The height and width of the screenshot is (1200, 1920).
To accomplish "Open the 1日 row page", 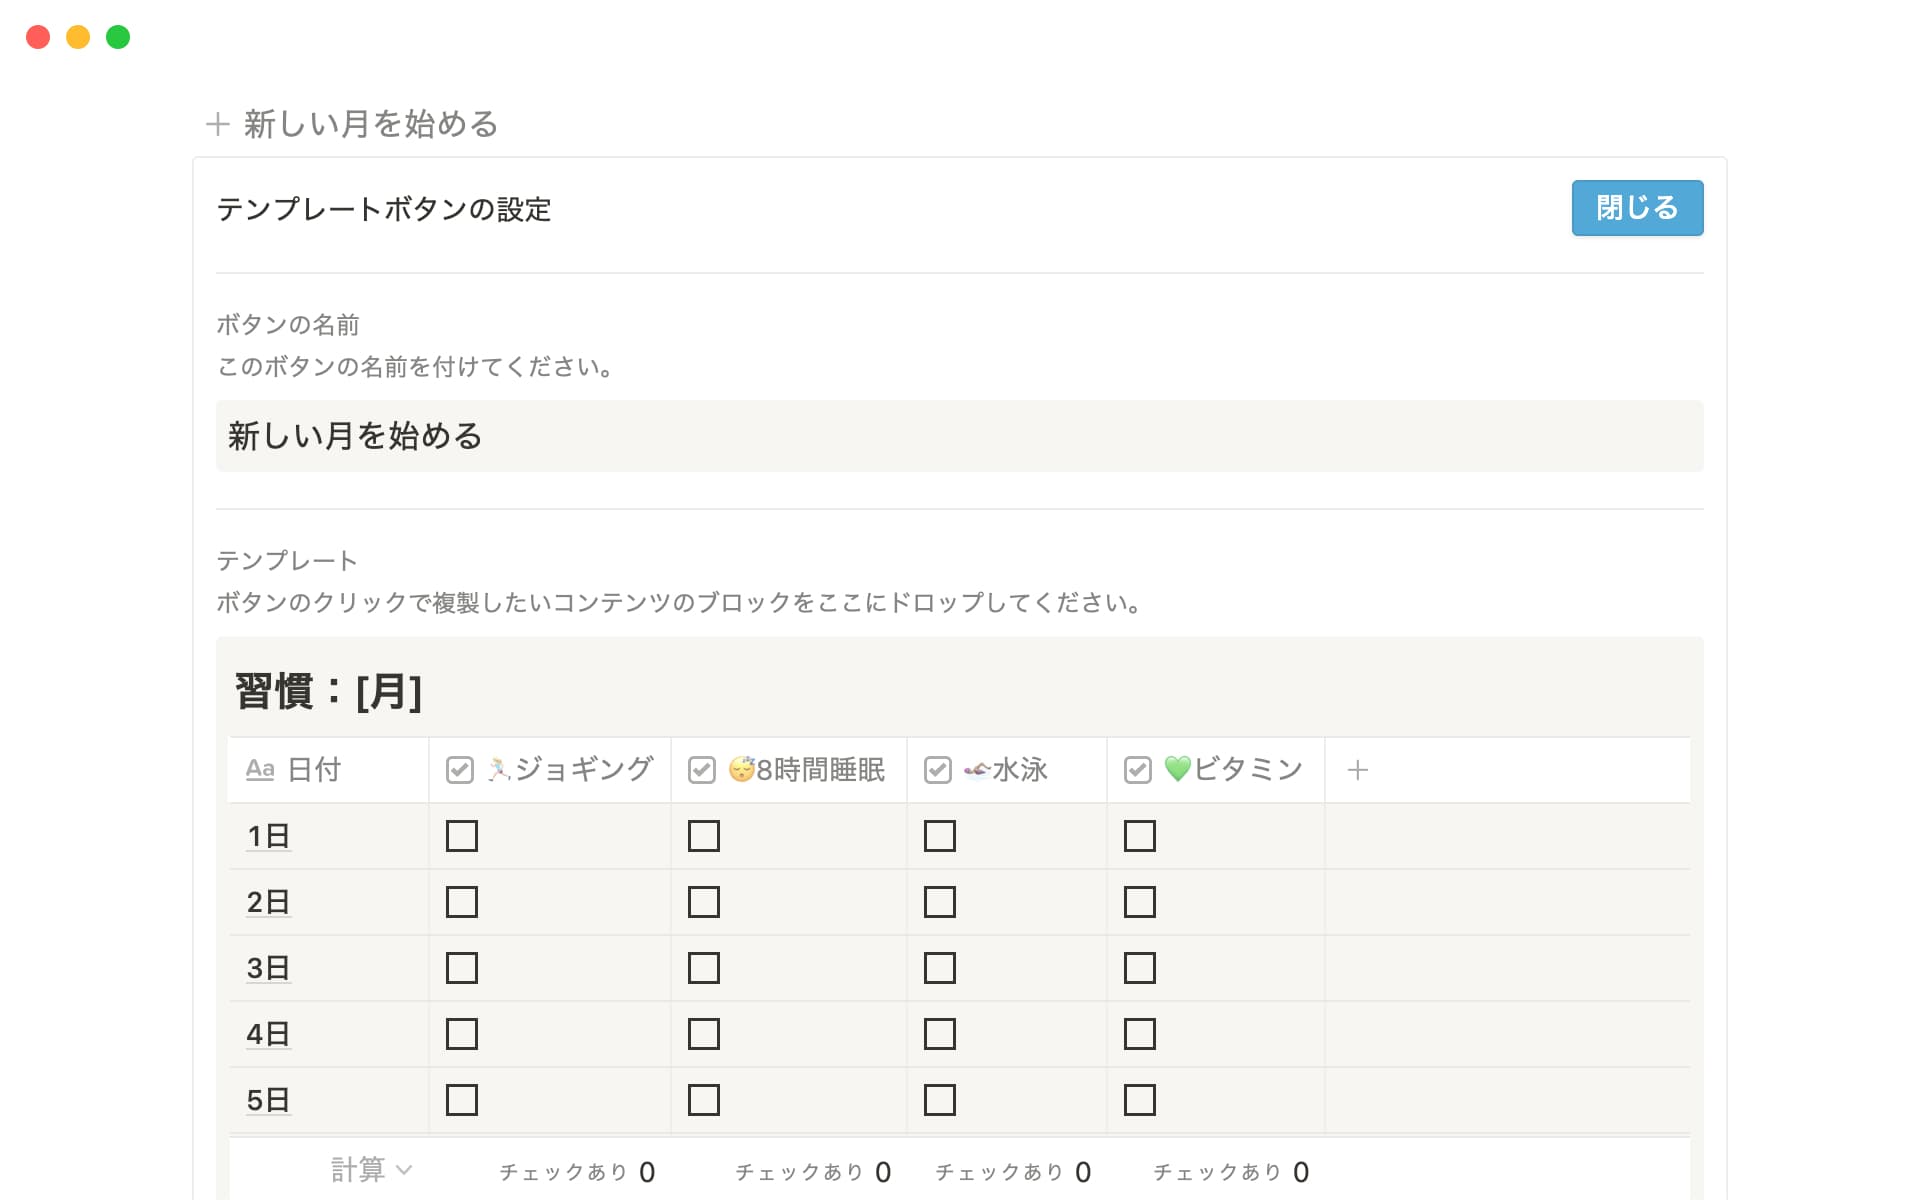I will coord(268,836).
